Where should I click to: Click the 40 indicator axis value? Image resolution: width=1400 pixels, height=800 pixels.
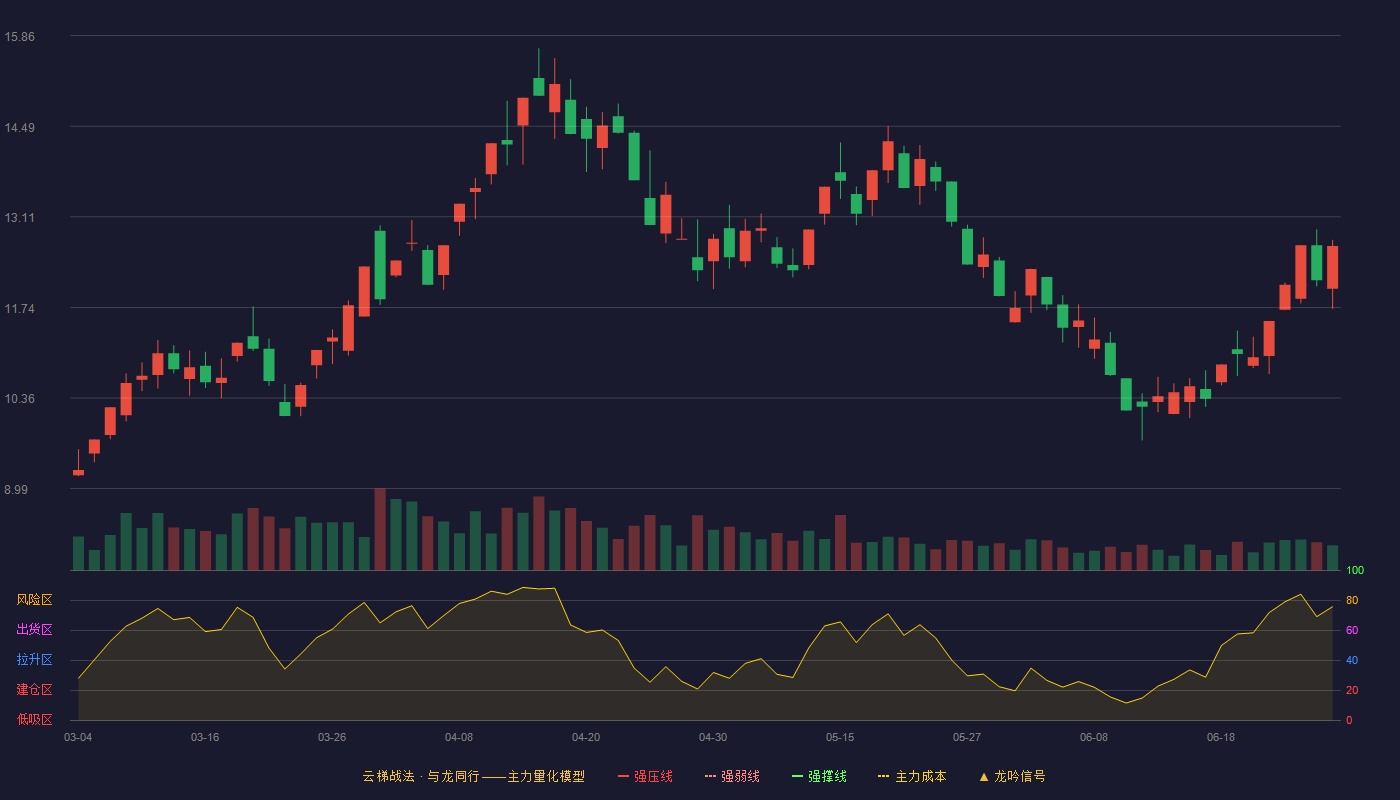click(x=1352, y=660)
